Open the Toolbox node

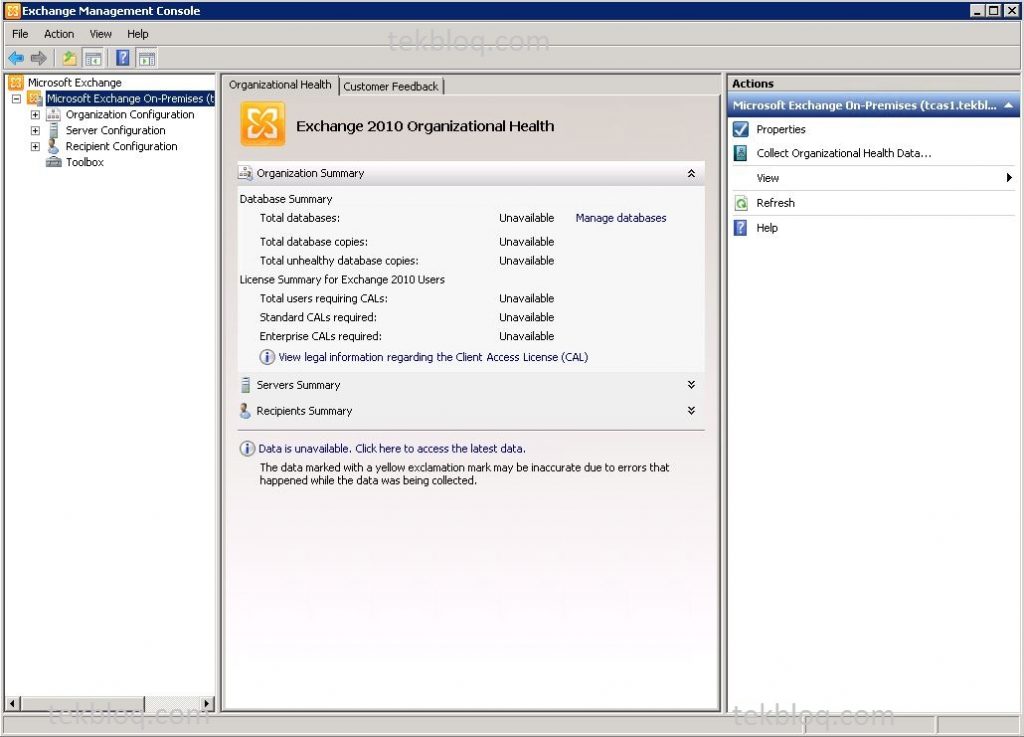coord(84,162)
